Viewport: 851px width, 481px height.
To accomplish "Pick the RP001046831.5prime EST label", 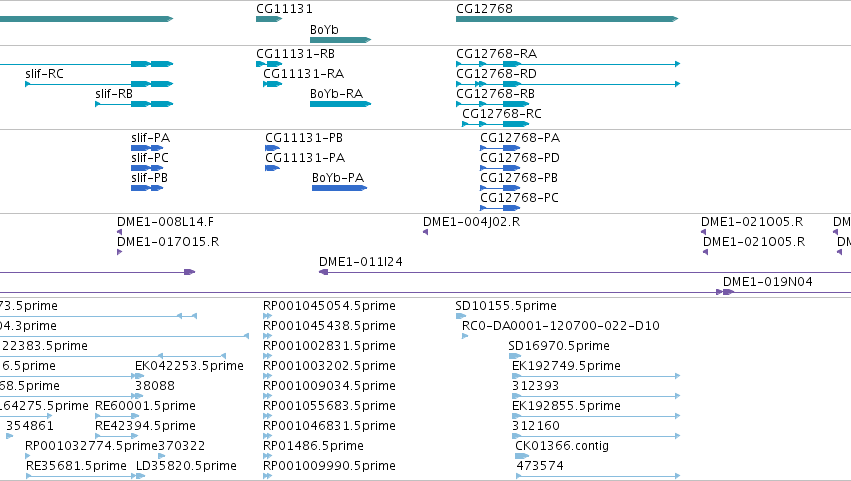I will pos(329,427).
